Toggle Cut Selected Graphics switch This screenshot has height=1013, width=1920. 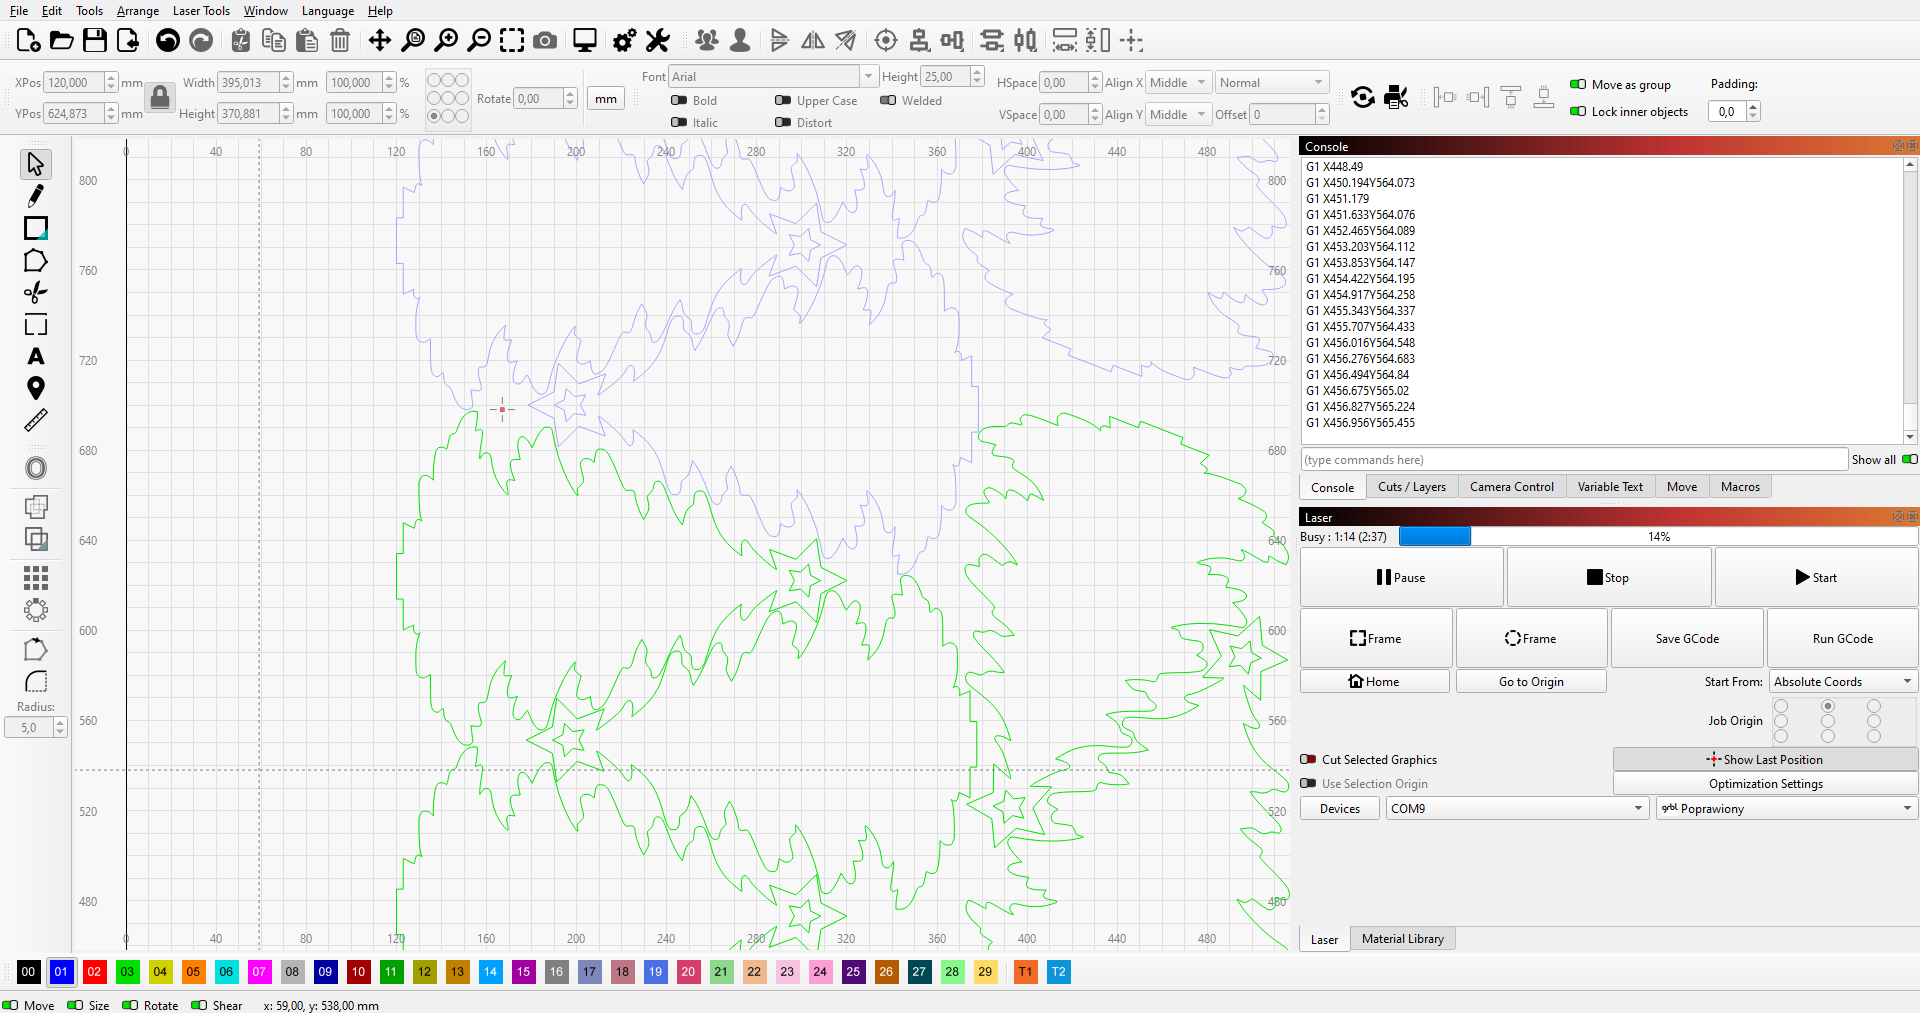[1308, 760]
